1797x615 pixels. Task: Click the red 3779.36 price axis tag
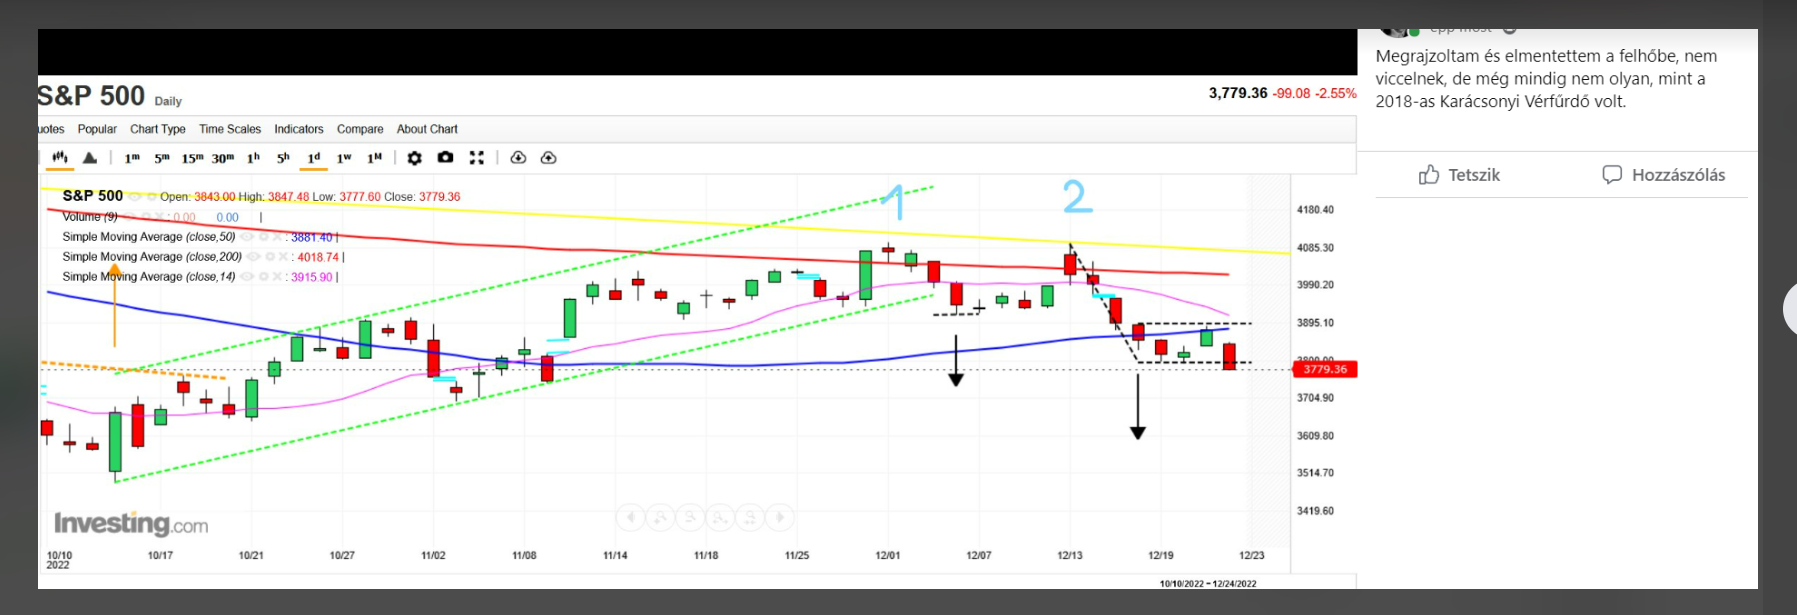coord(1325,369)
